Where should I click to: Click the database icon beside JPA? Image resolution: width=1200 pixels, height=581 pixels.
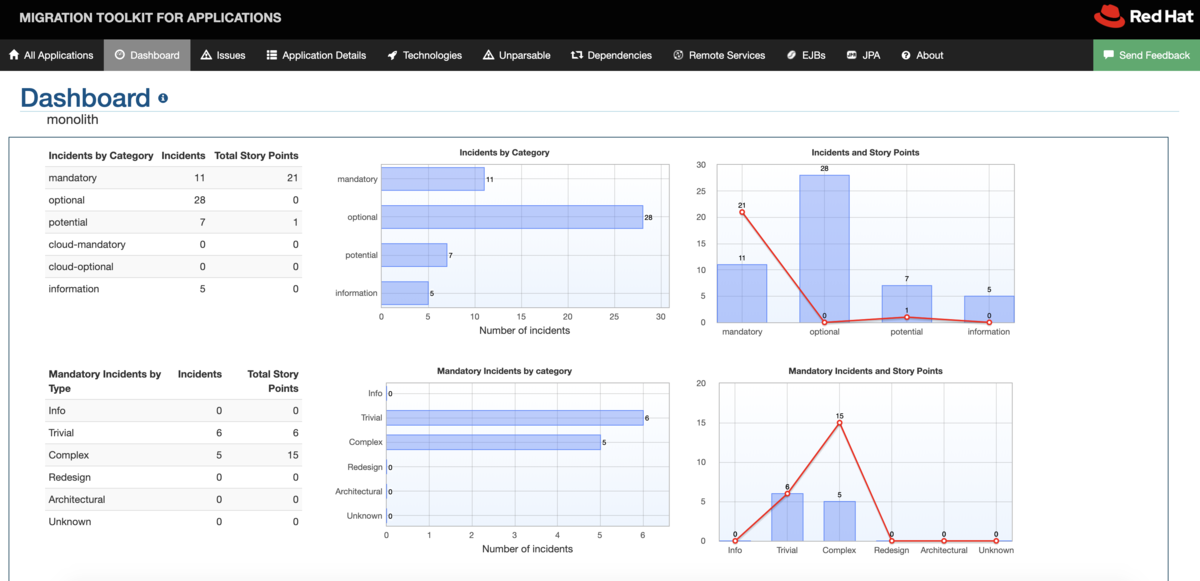(x=851, y=55)
